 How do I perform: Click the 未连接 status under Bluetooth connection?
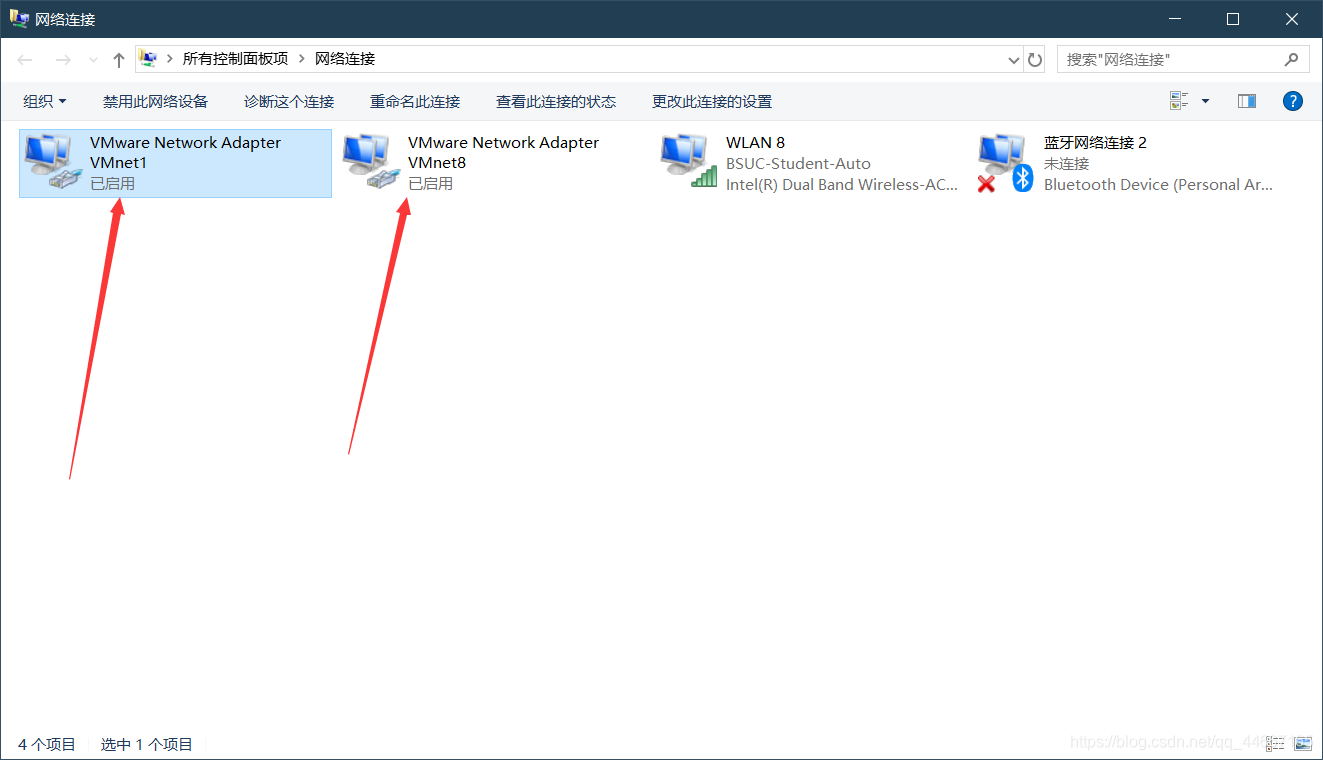(x=1066, y=164)
